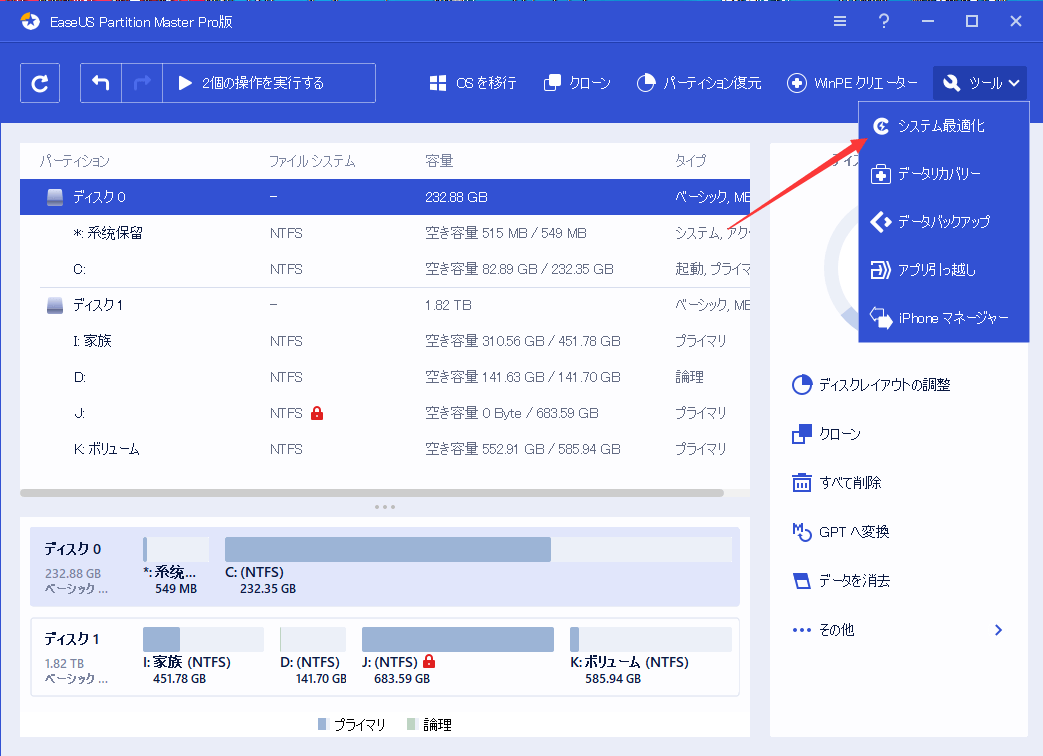Collapse the ツール dropdown menu

click(980, 83)
